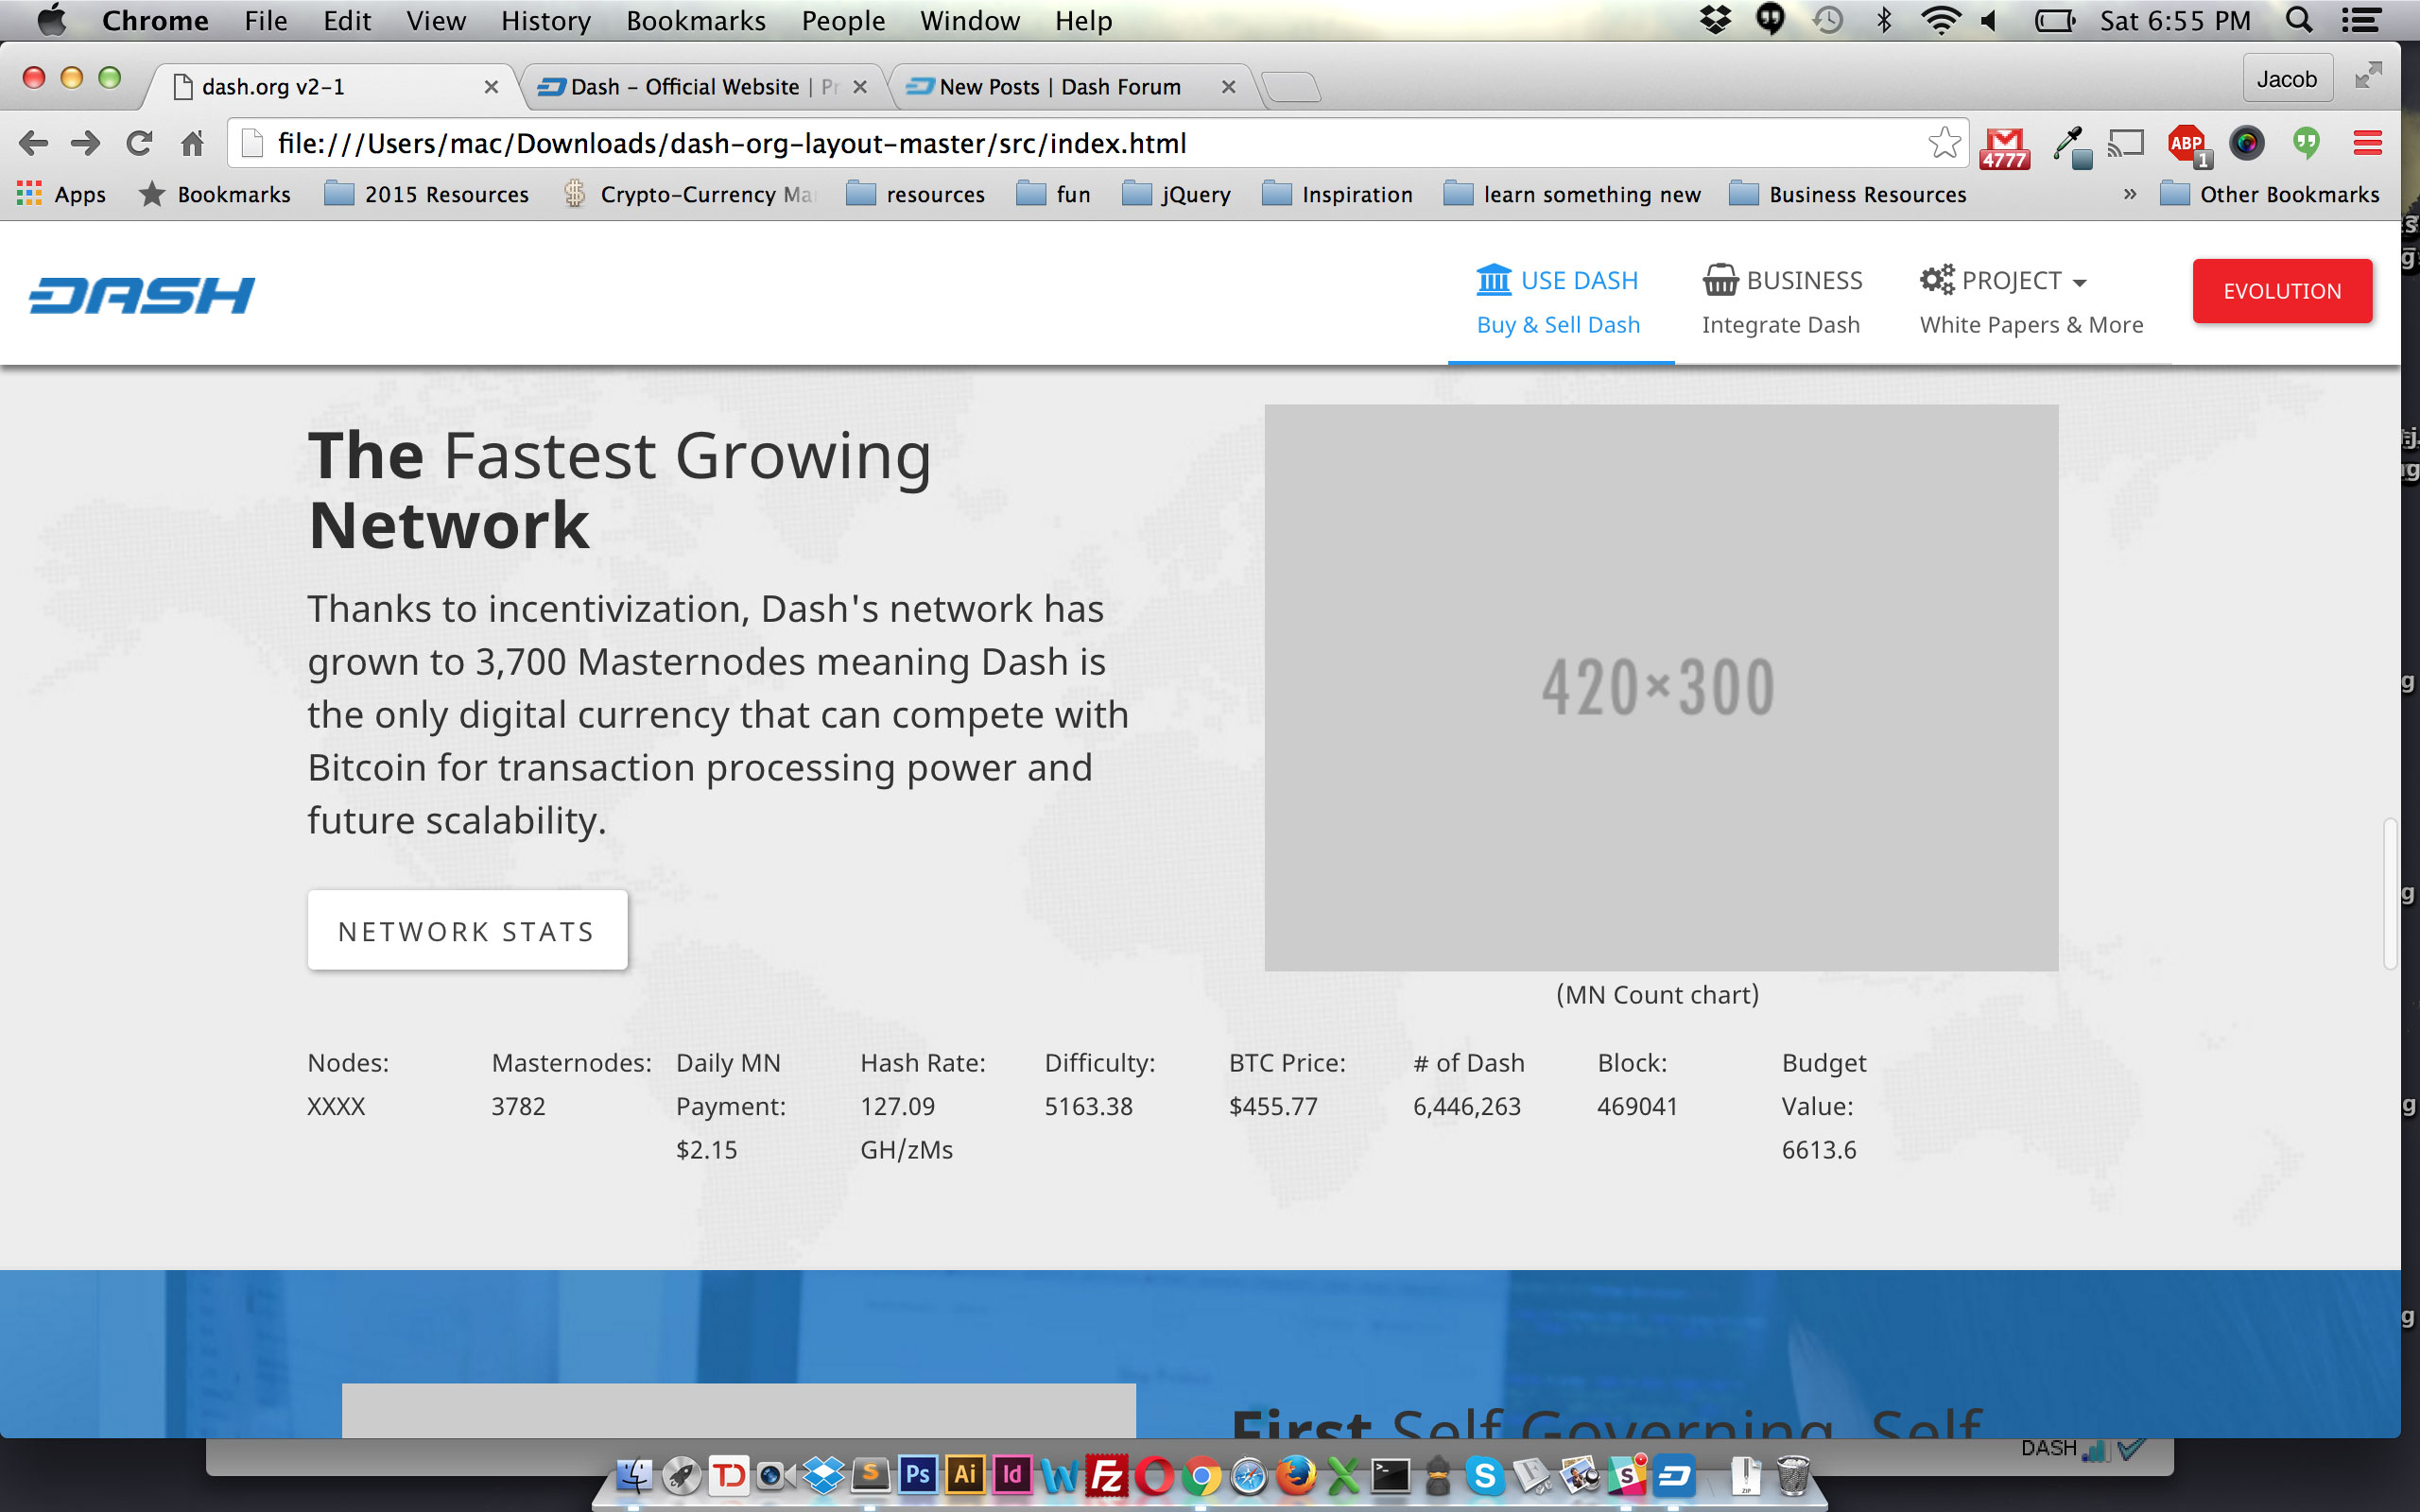Open Slack from the dock
2420x1512 pixels.
pos(1627,1475)
